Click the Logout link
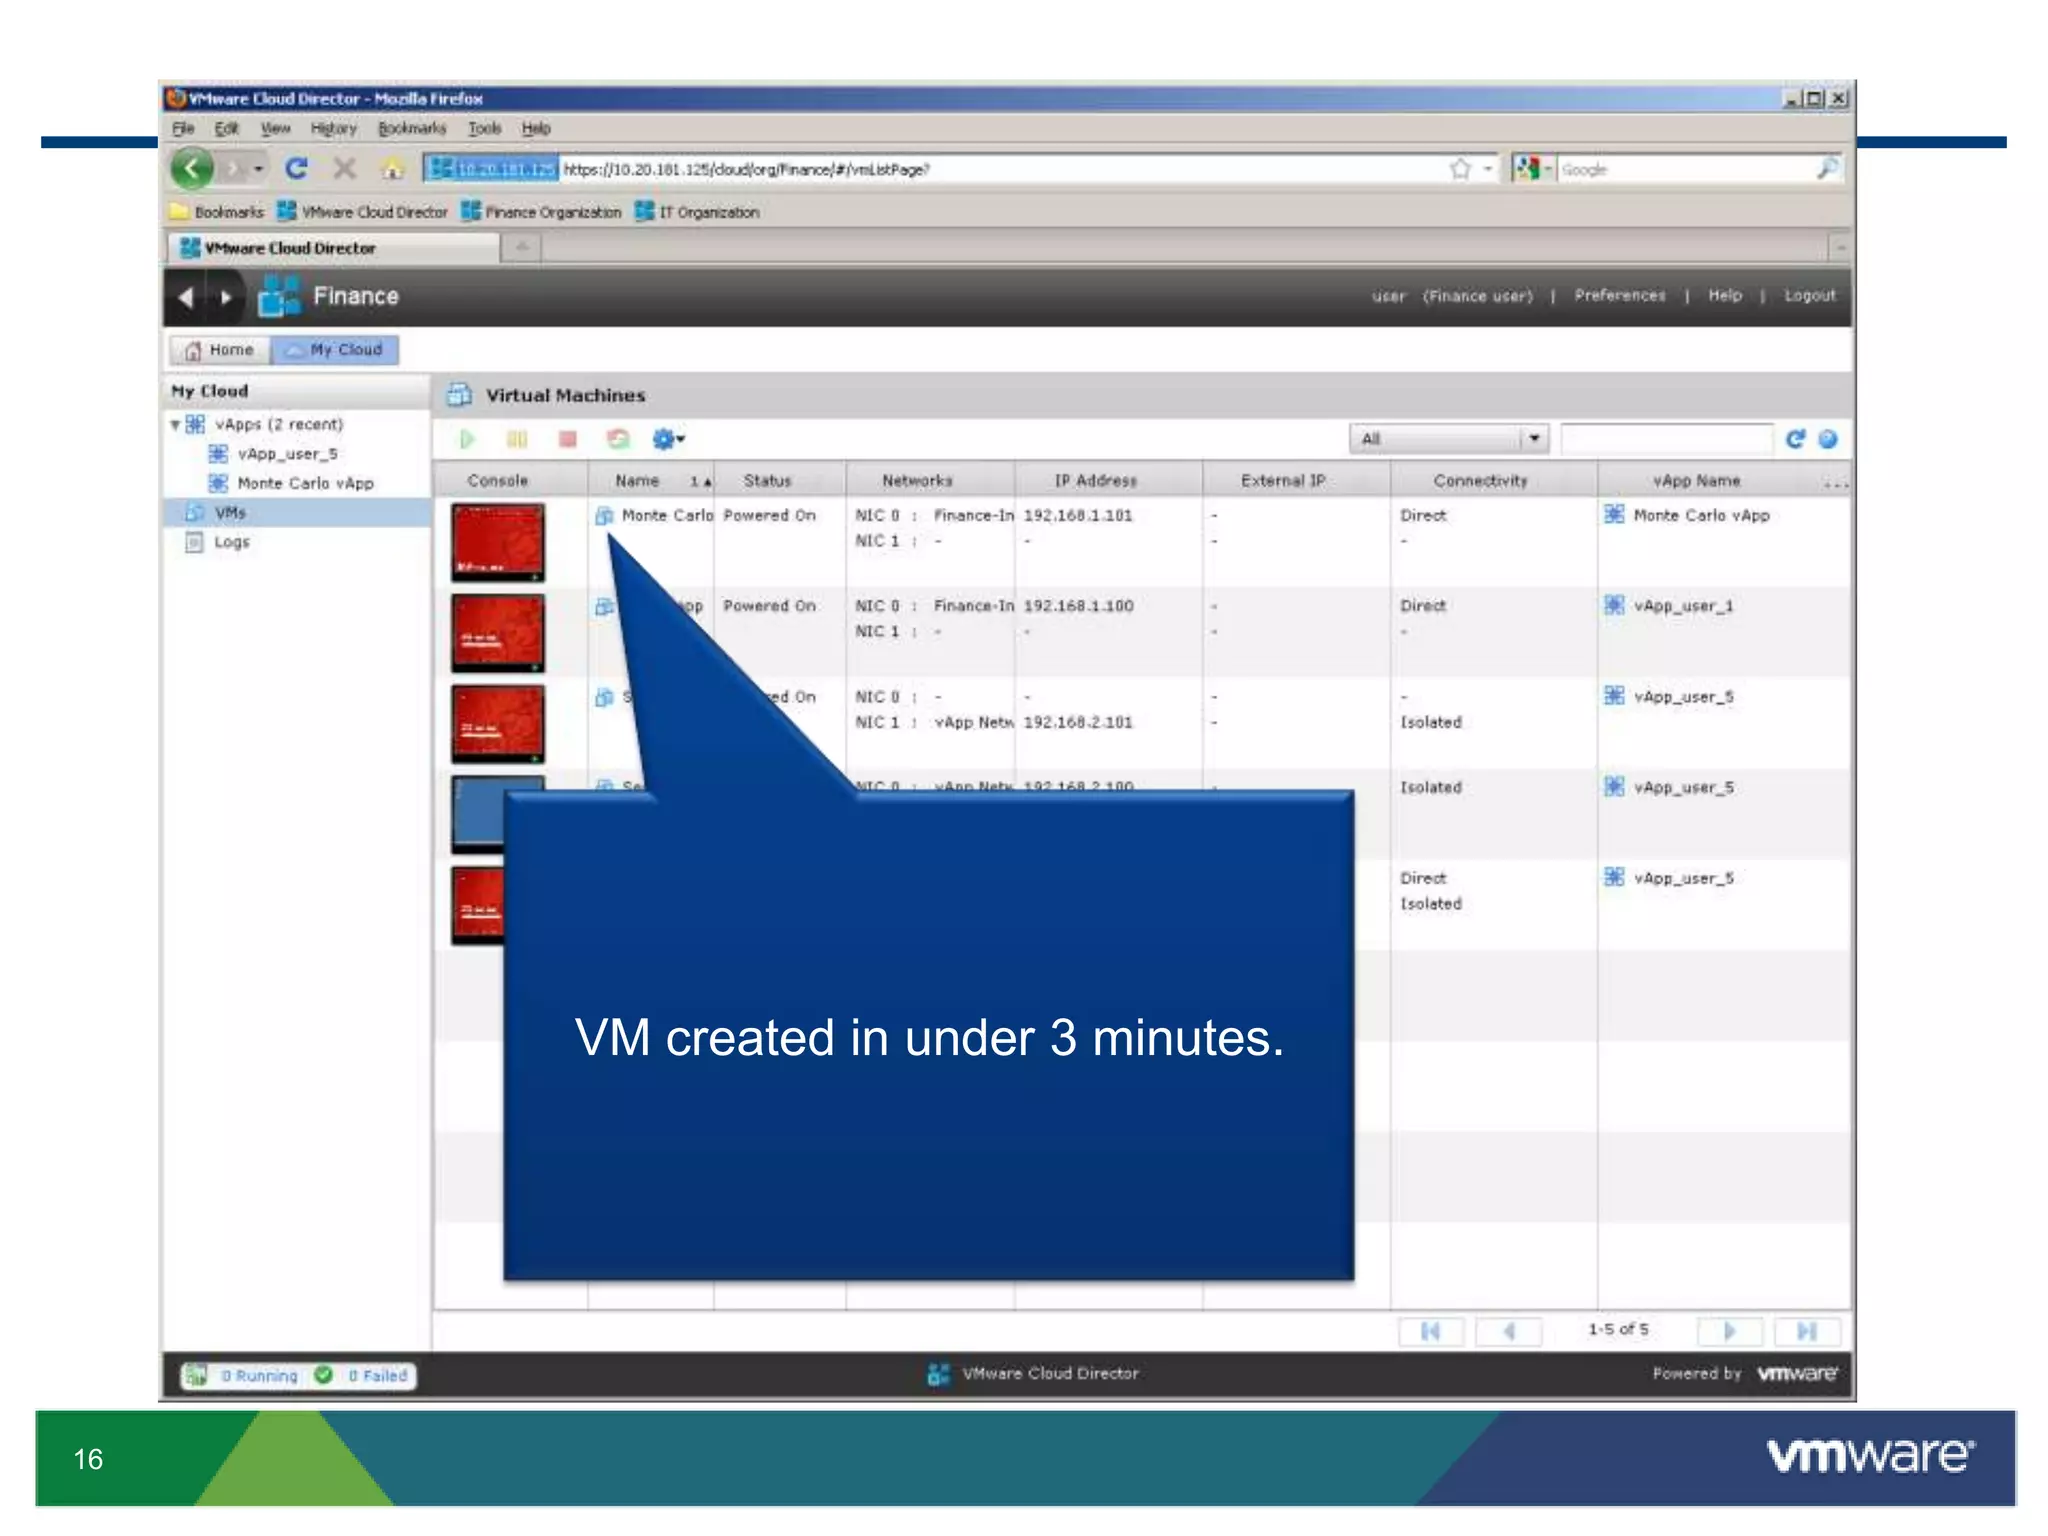This screenshot has width=2048, height=1536. pyautogui.click(x=1809, y=296)
